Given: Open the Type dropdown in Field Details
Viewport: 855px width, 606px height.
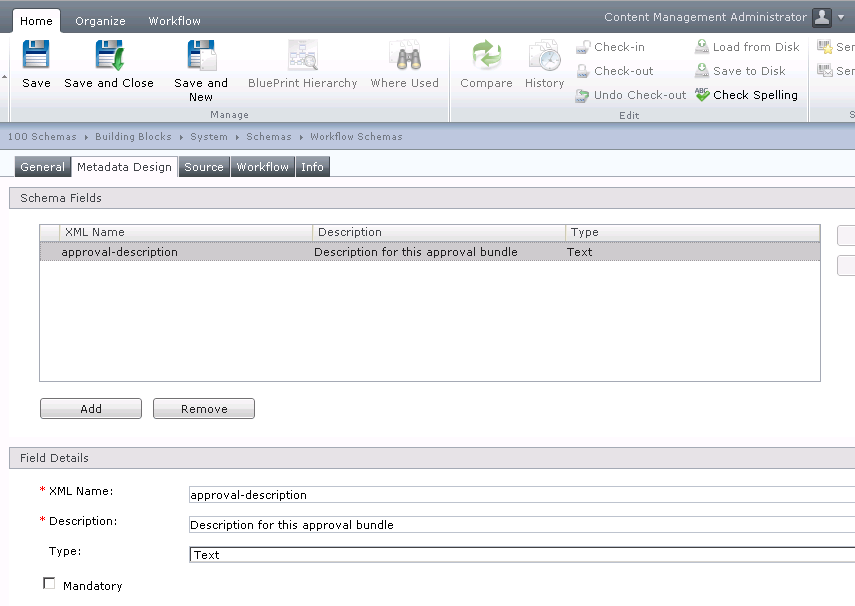Looking at the screenshot, I should [520, 555].
